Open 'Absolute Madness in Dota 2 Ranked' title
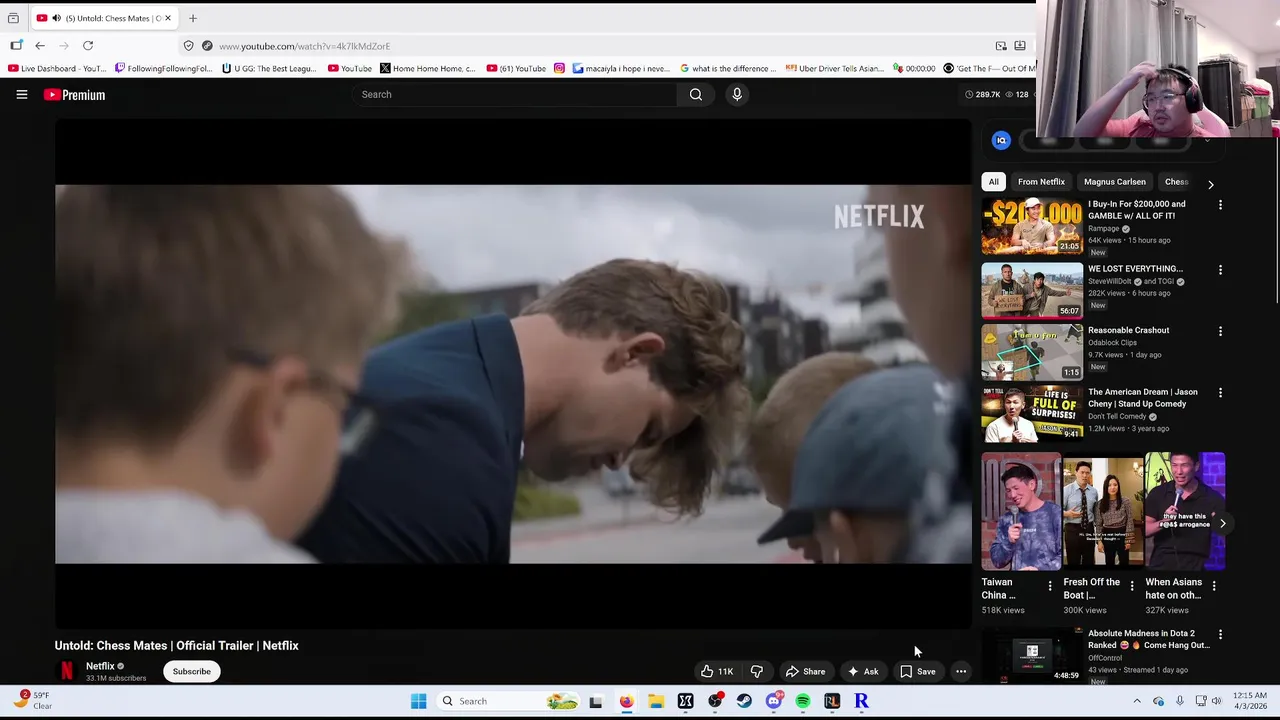Viewport: 1280px width, 720px height. coord(1148,639)
